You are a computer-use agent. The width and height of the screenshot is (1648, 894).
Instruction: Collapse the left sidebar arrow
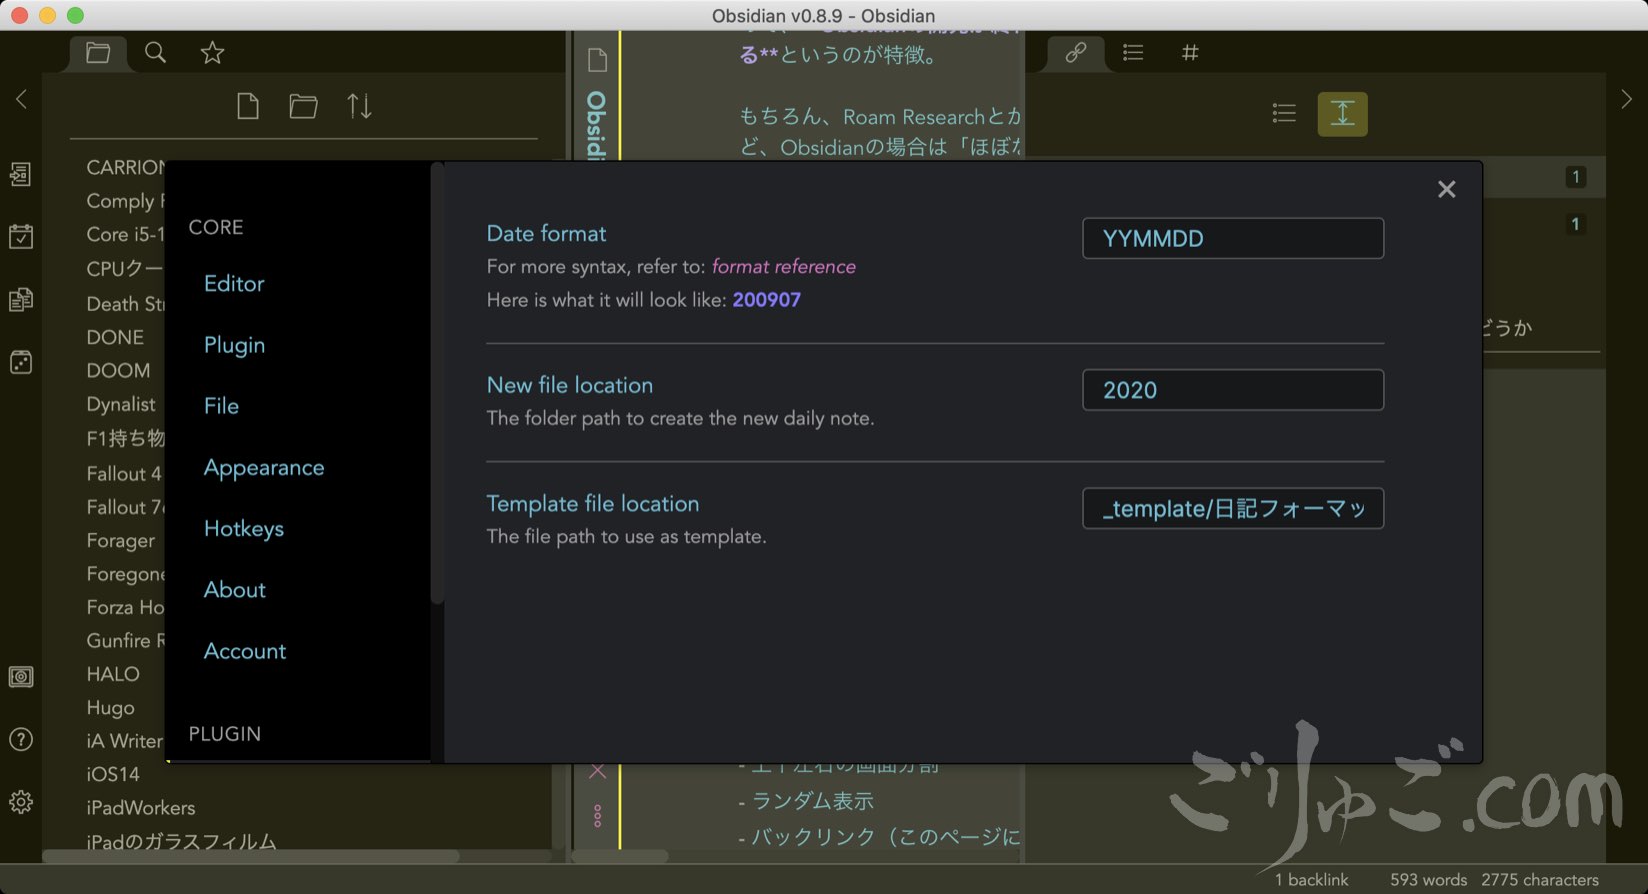(x=21, y=99)
